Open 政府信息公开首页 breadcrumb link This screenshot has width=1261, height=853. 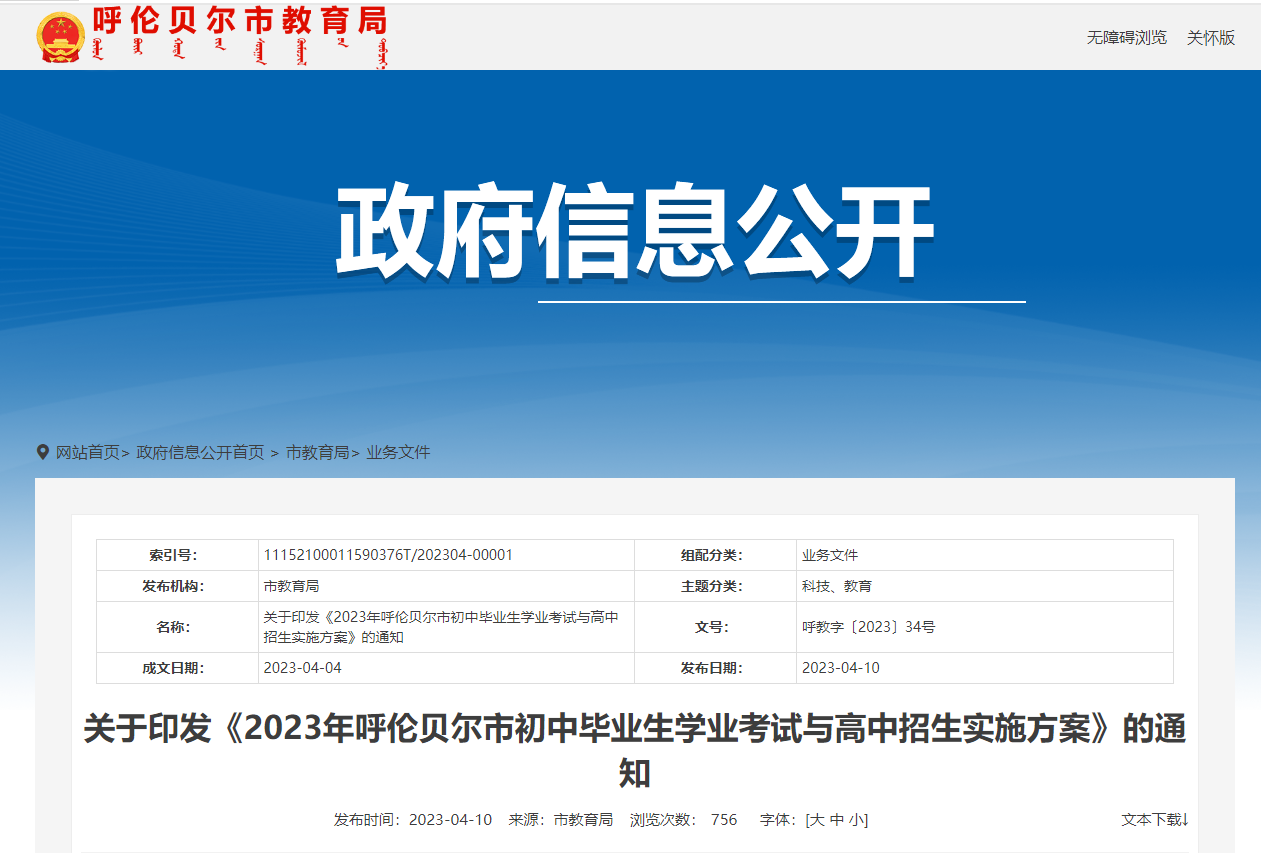click(x=200, y=452)
